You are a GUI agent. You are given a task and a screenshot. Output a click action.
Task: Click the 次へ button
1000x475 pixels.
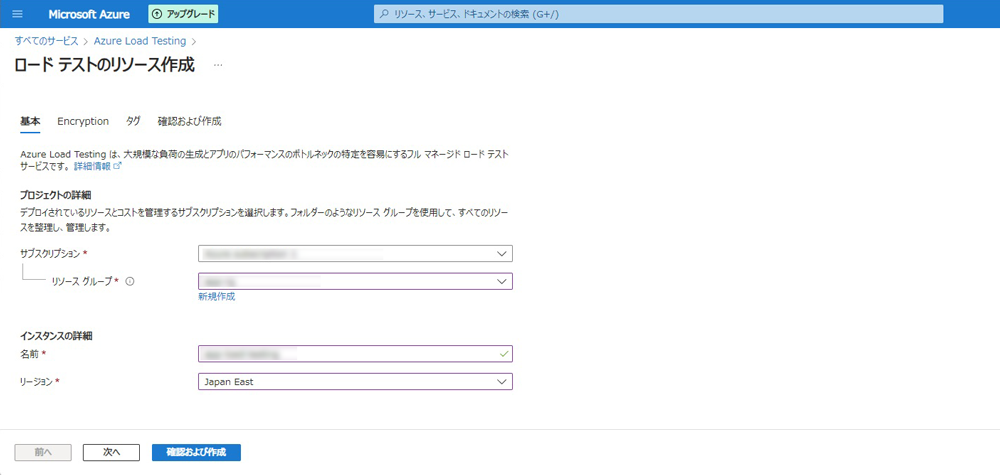coord(112,452)
